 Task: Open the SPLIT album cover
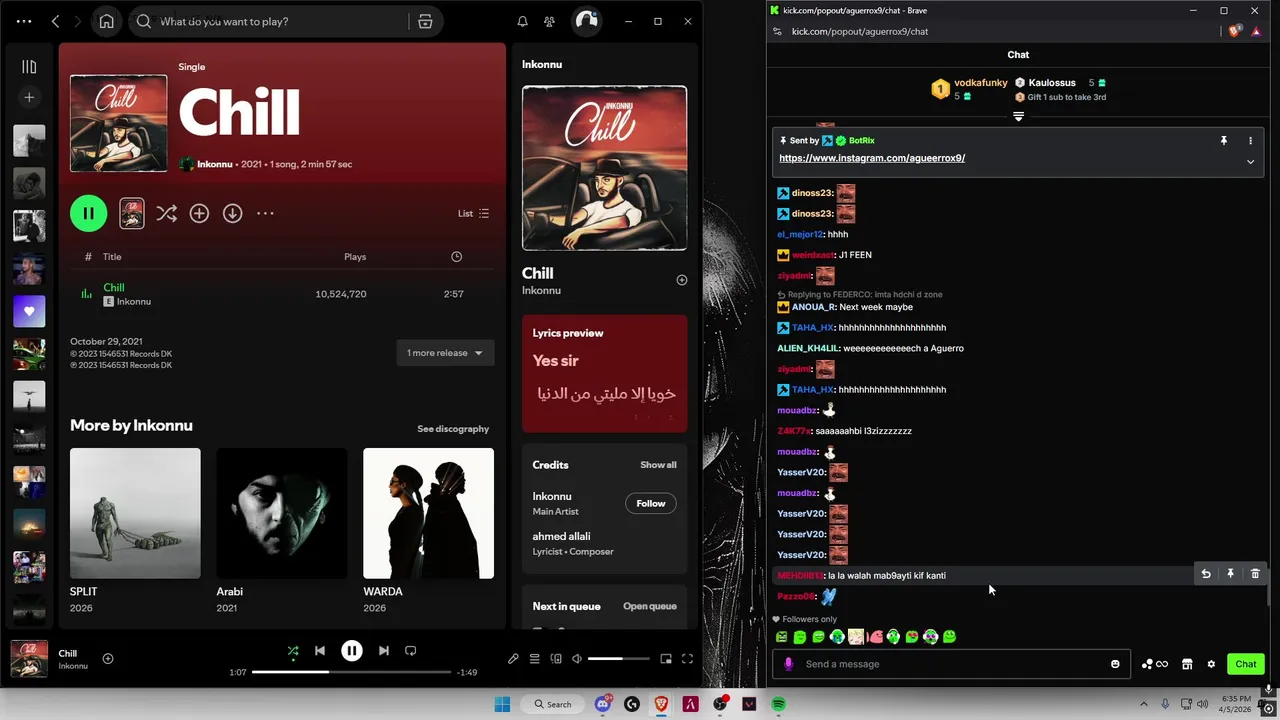click(x=135, y=513)
